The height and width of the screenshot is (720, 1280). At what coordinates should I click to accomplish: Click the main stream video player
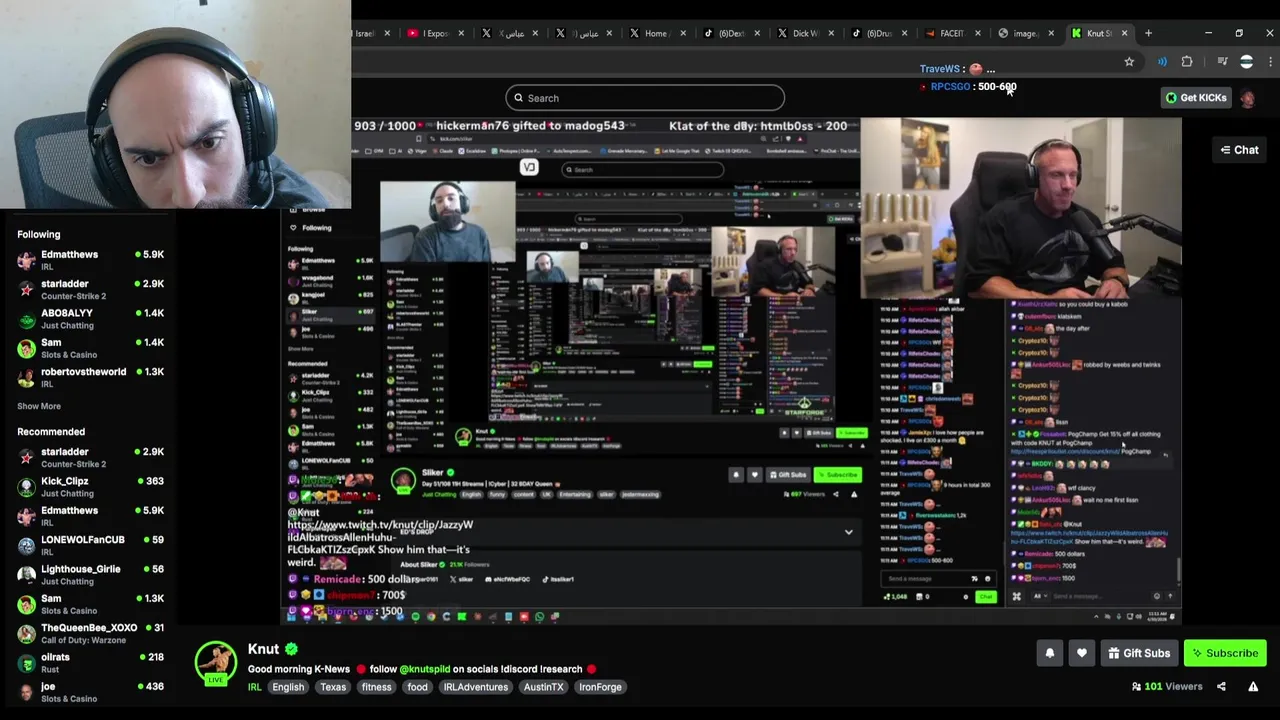tap(730, 372)
